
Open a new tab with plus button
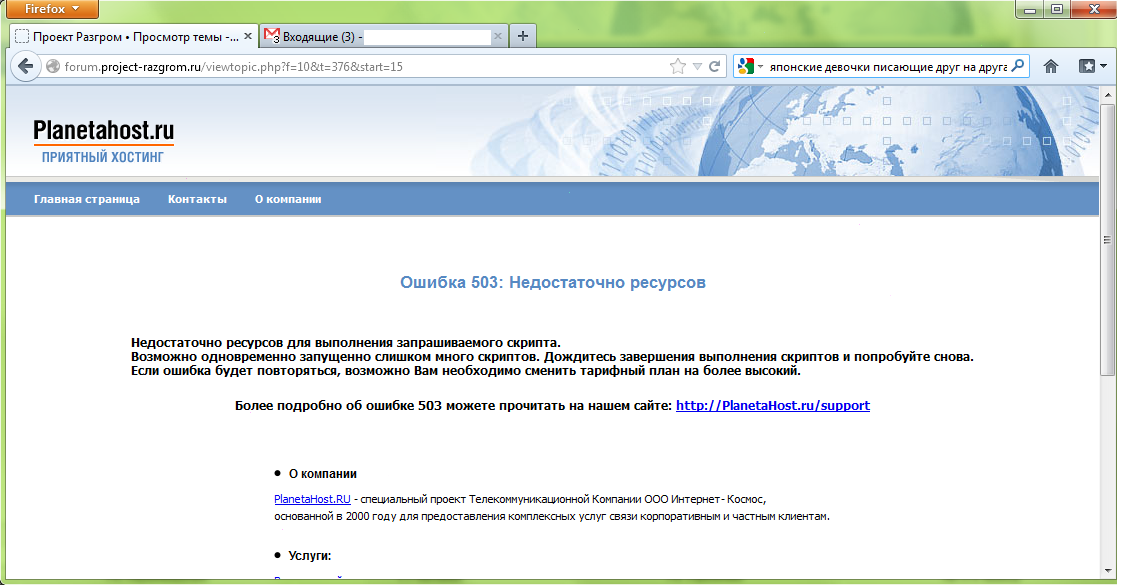click(x=523, y=36)
